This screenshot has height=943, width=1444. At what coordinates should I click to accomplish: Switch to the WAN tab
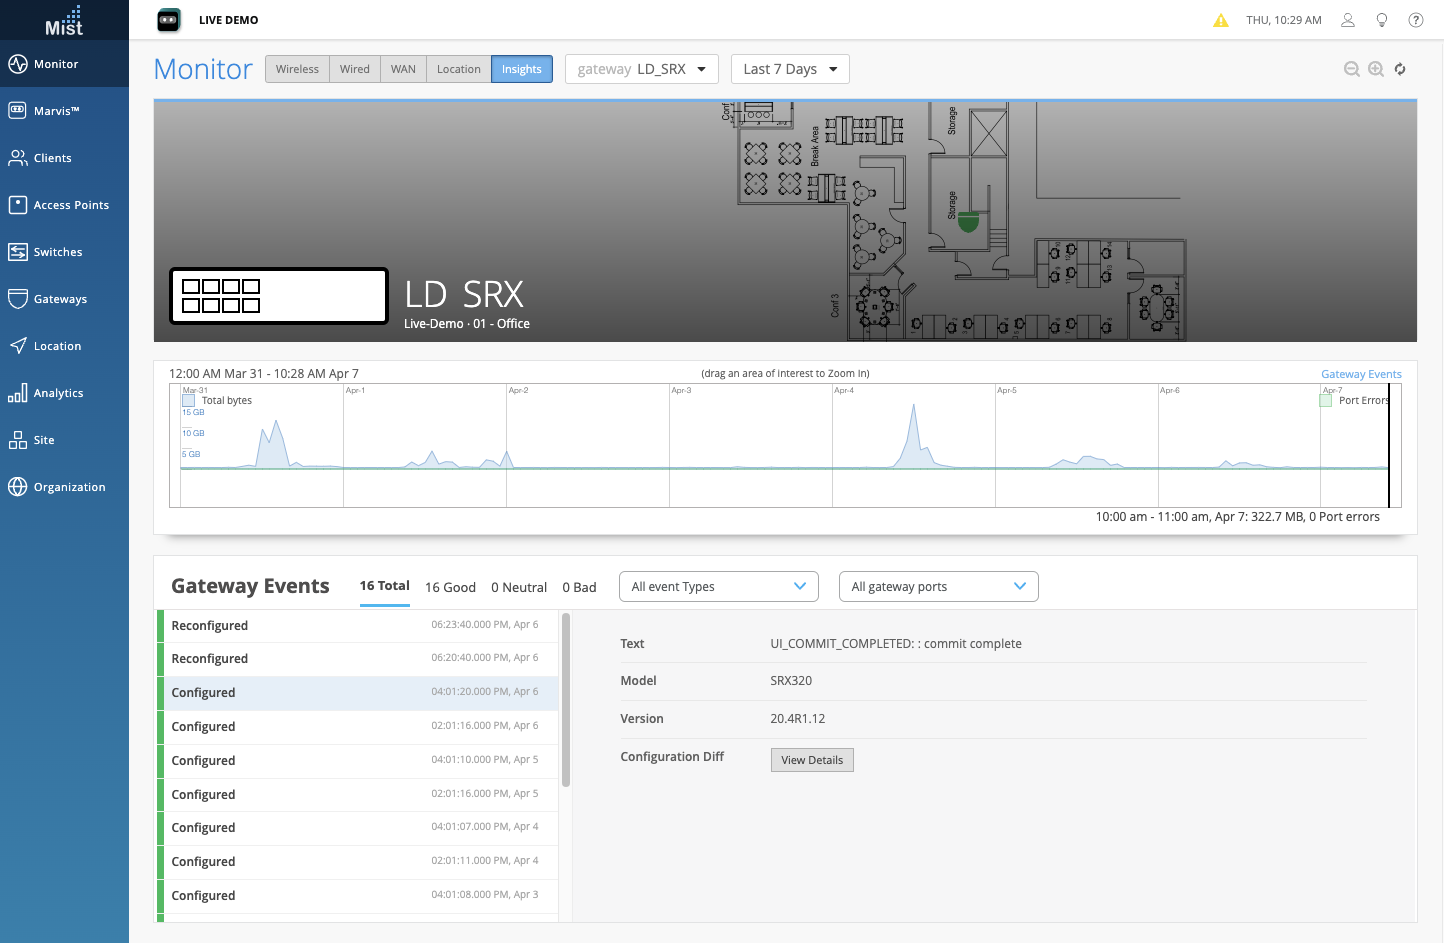(x=403, y=69)
